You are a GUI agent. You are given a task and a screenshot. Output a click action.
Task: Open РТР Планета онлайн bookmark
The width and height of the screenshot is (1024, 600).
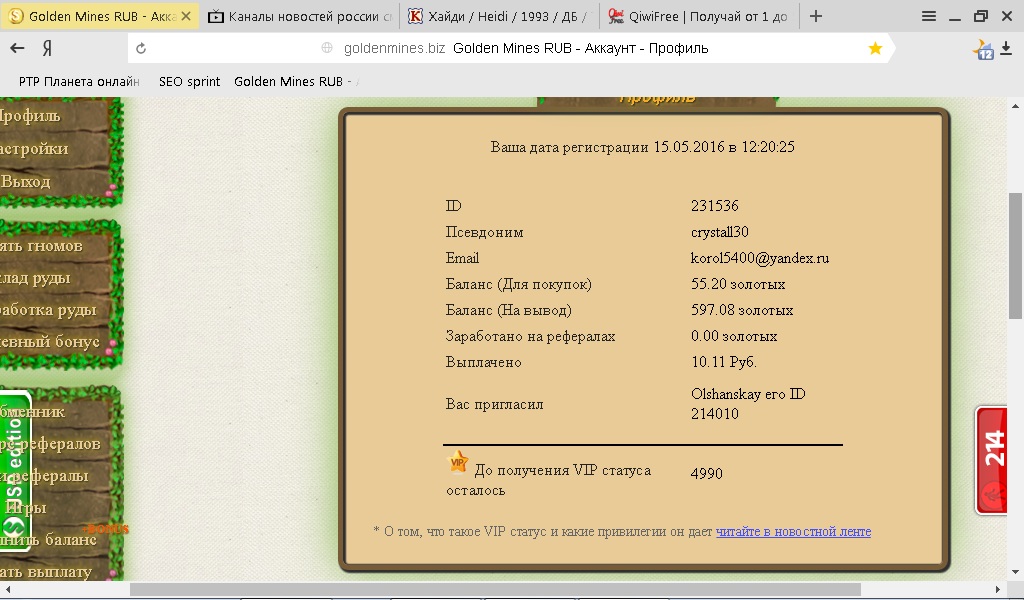point(79,82)
